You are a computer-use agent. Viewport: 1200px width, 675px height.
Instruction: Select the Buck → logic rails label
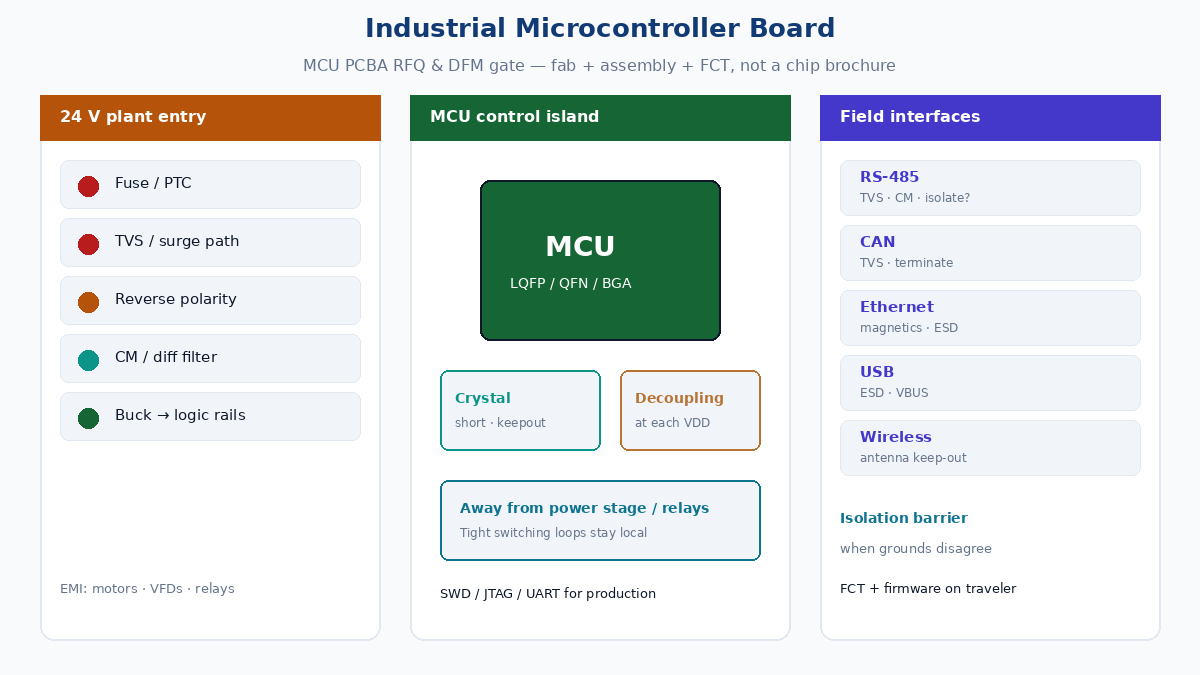[180, 416]
